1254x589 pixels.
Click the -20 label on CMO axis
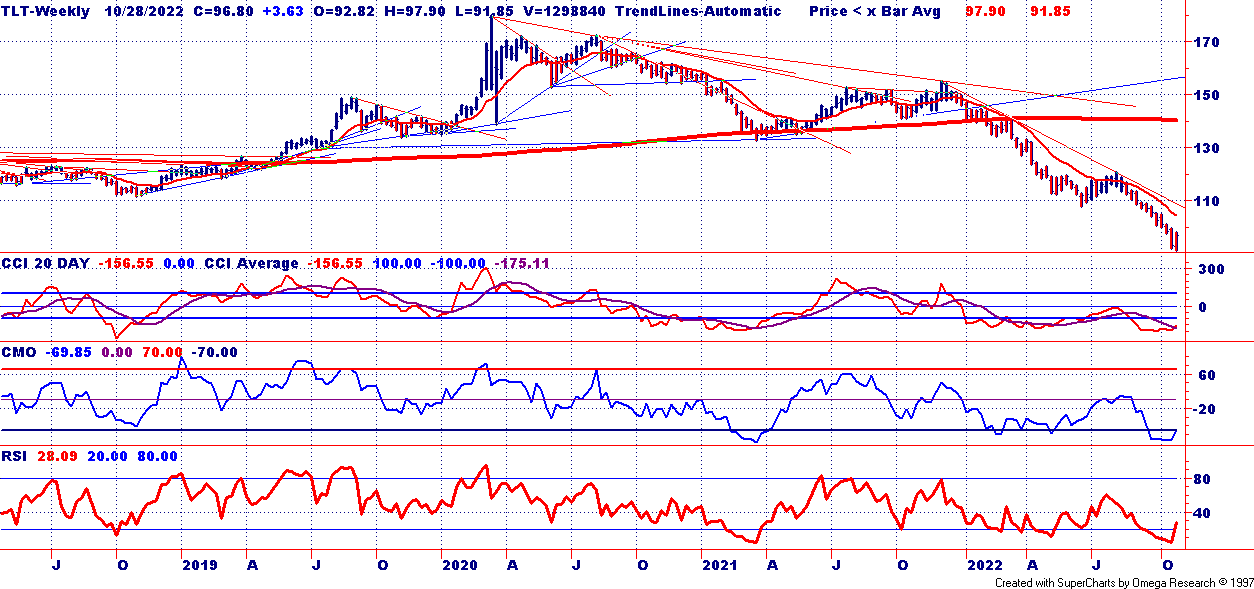pos(1205,409)
